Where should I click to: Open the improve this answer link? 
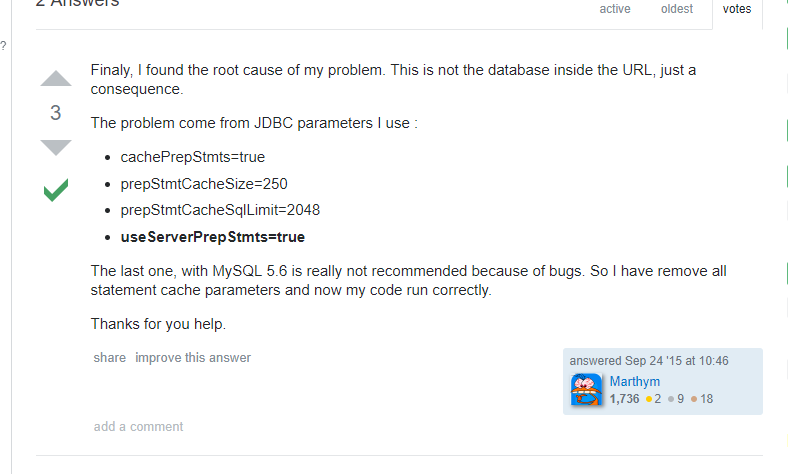tap(193, 358)
